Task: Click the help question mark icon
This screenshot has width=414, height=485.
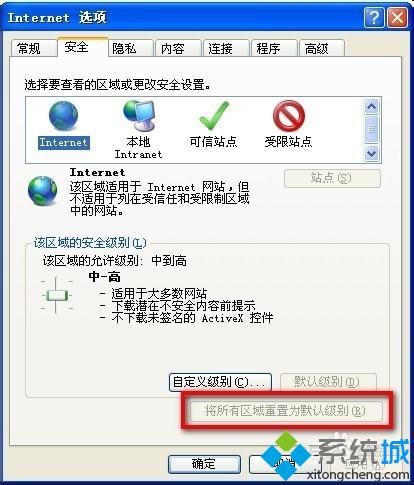Action: (374, 17)
